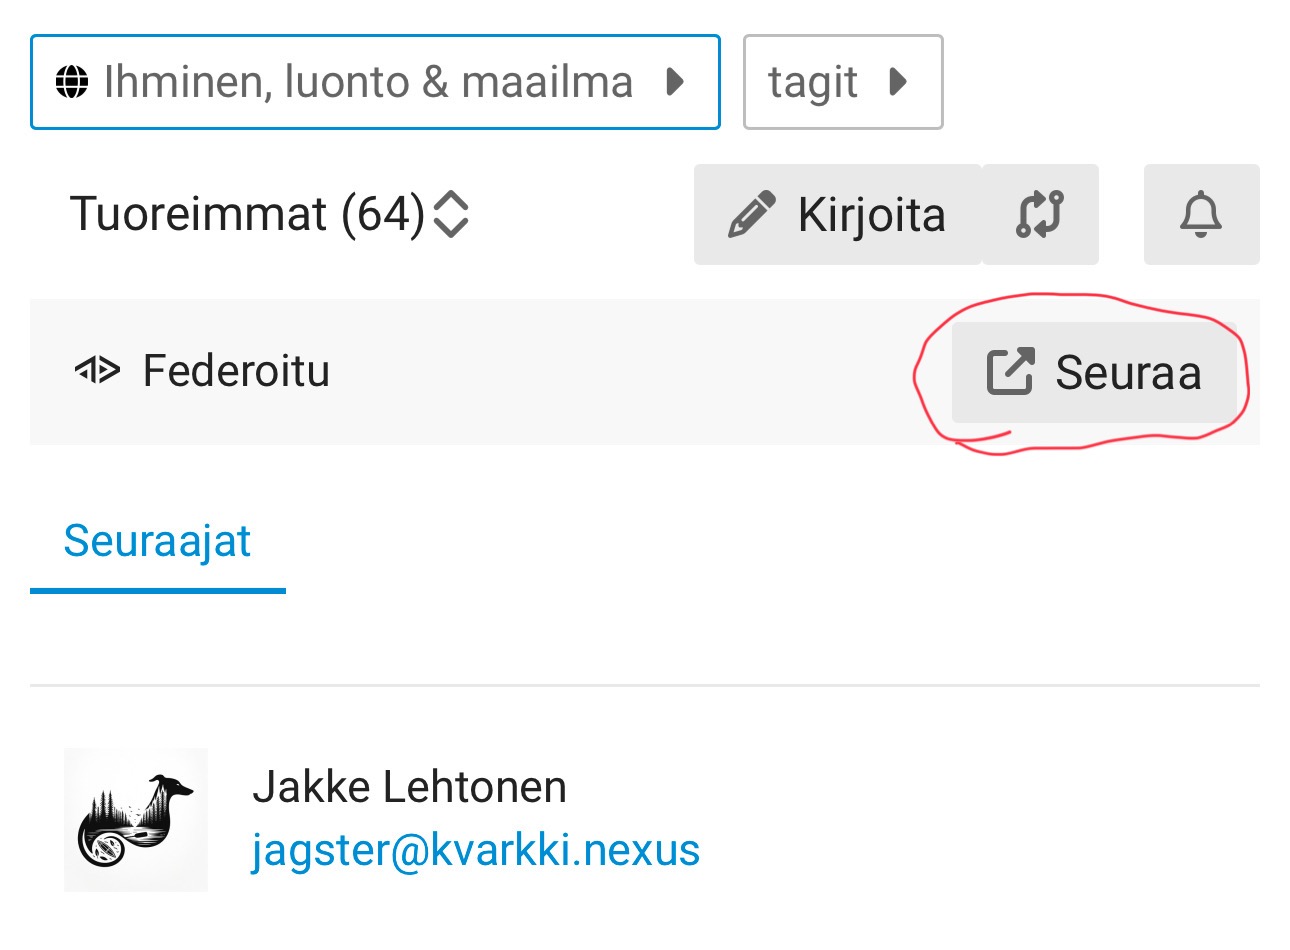Expand the arrow next to tagit
This screenshot has height=950, width=1290.
point(898,82)
